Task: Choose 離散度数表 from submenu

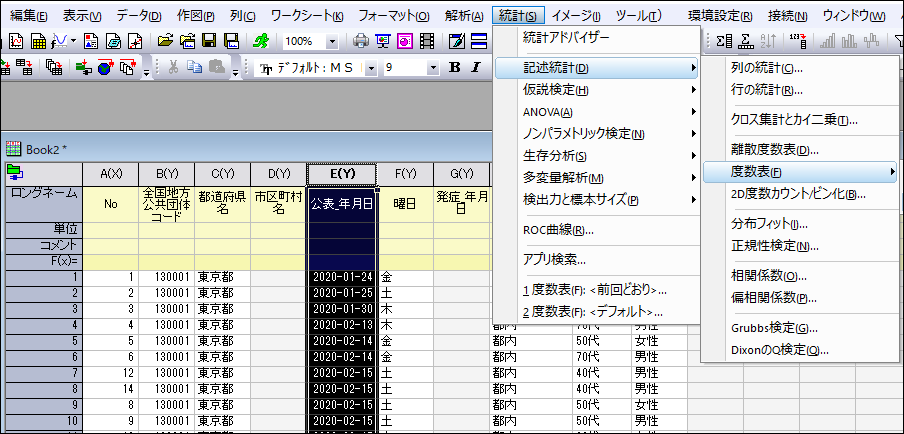Action: pyautogui.click(x=800, y=151)
